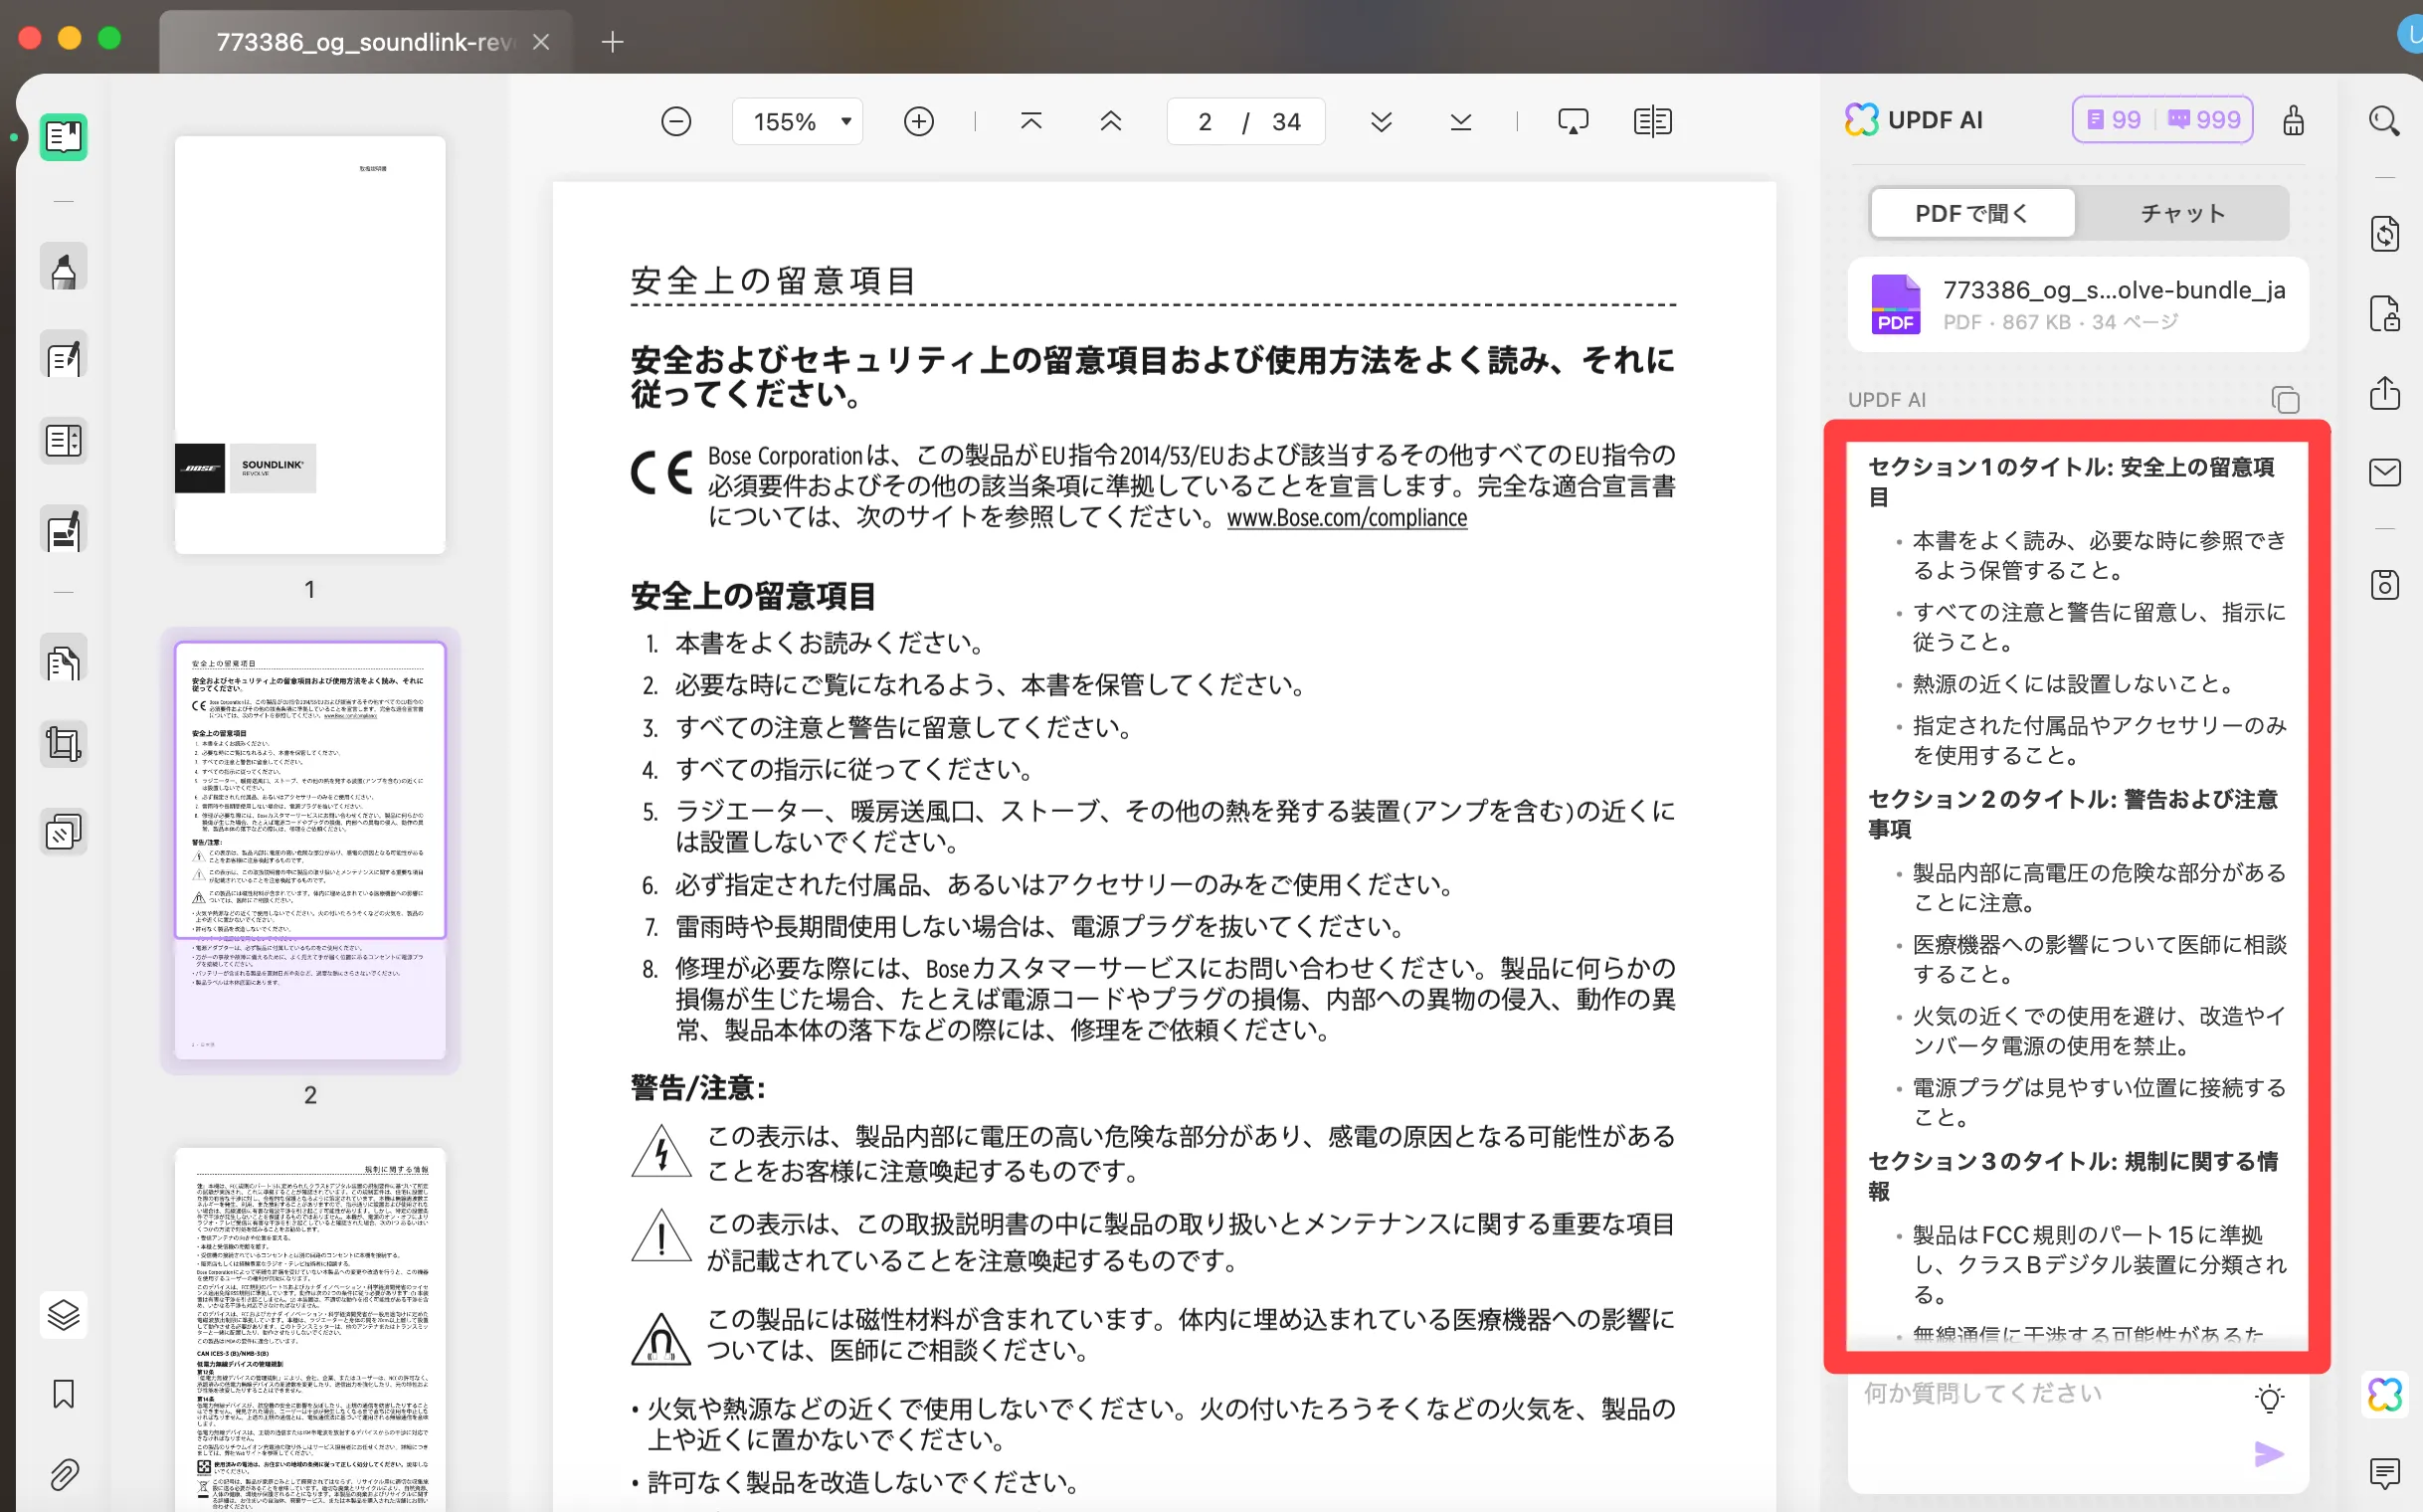
Task: Open the Attachments paperclip icon
Action: [x=63, y=1474]
